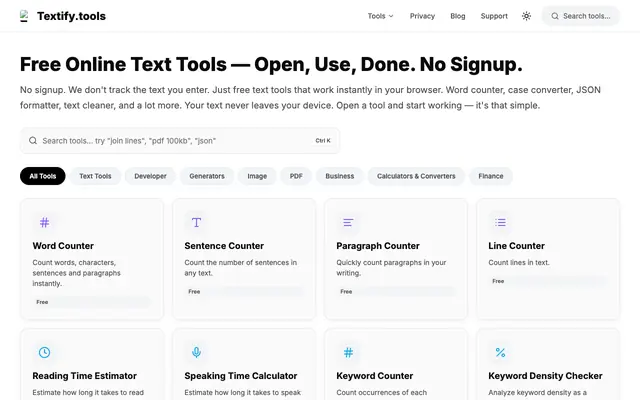This screenshot has height=400, width=640.
Task: Open the Sentence Counter tool title
Action: tap(224, 246)
